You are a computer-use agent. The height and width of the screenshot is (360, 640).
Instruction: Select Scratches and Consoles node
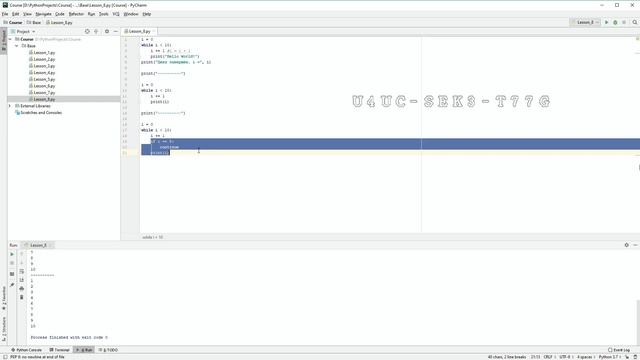(38, 113)
